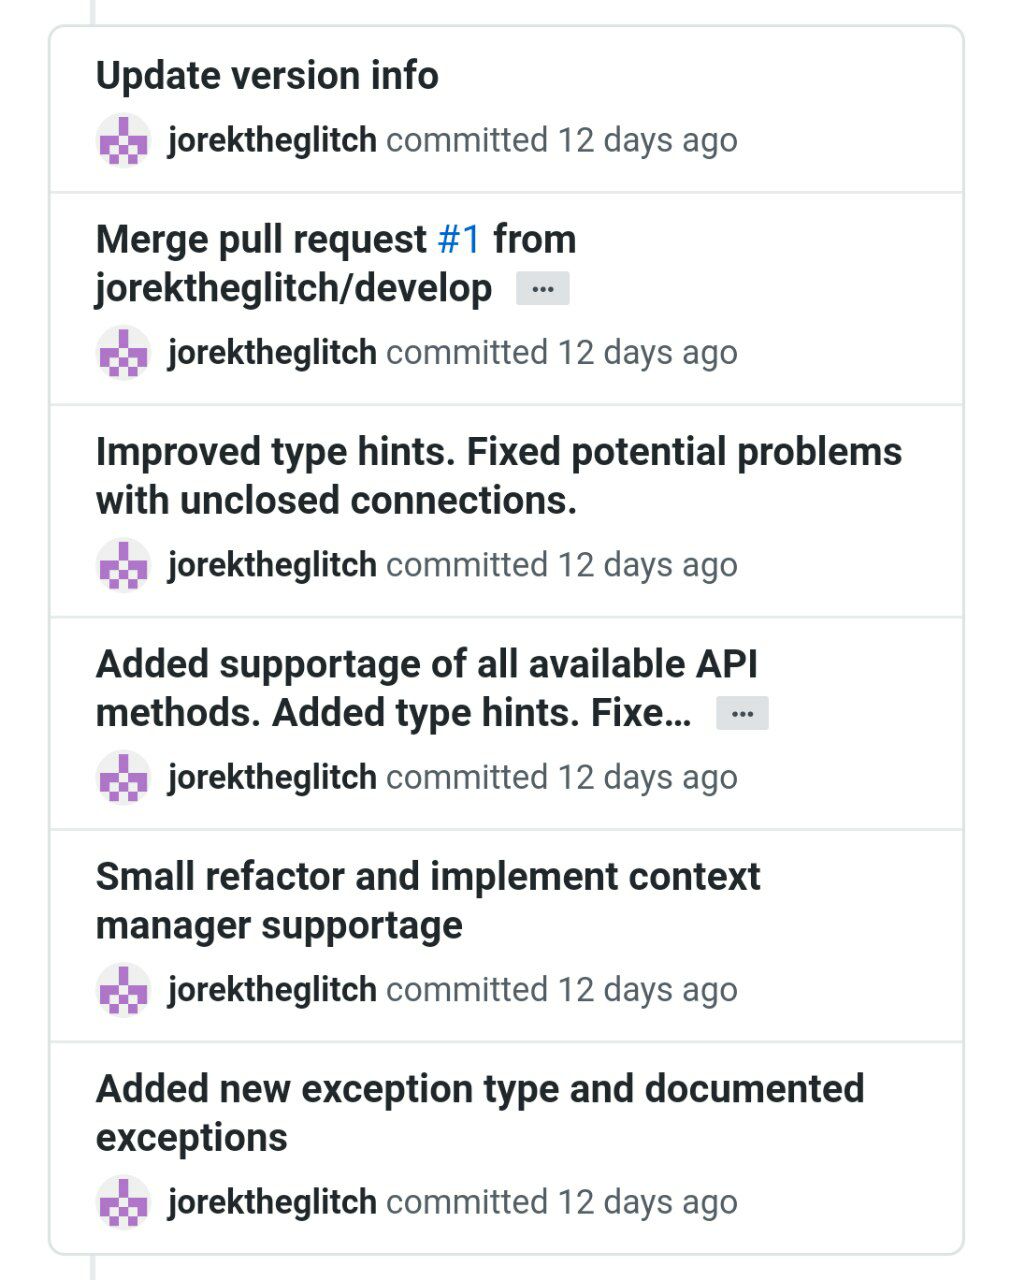1010x1280 pixels.
Task: Click jorektheglitch username under Small refactor commit
Action: [x=272, y=989]
